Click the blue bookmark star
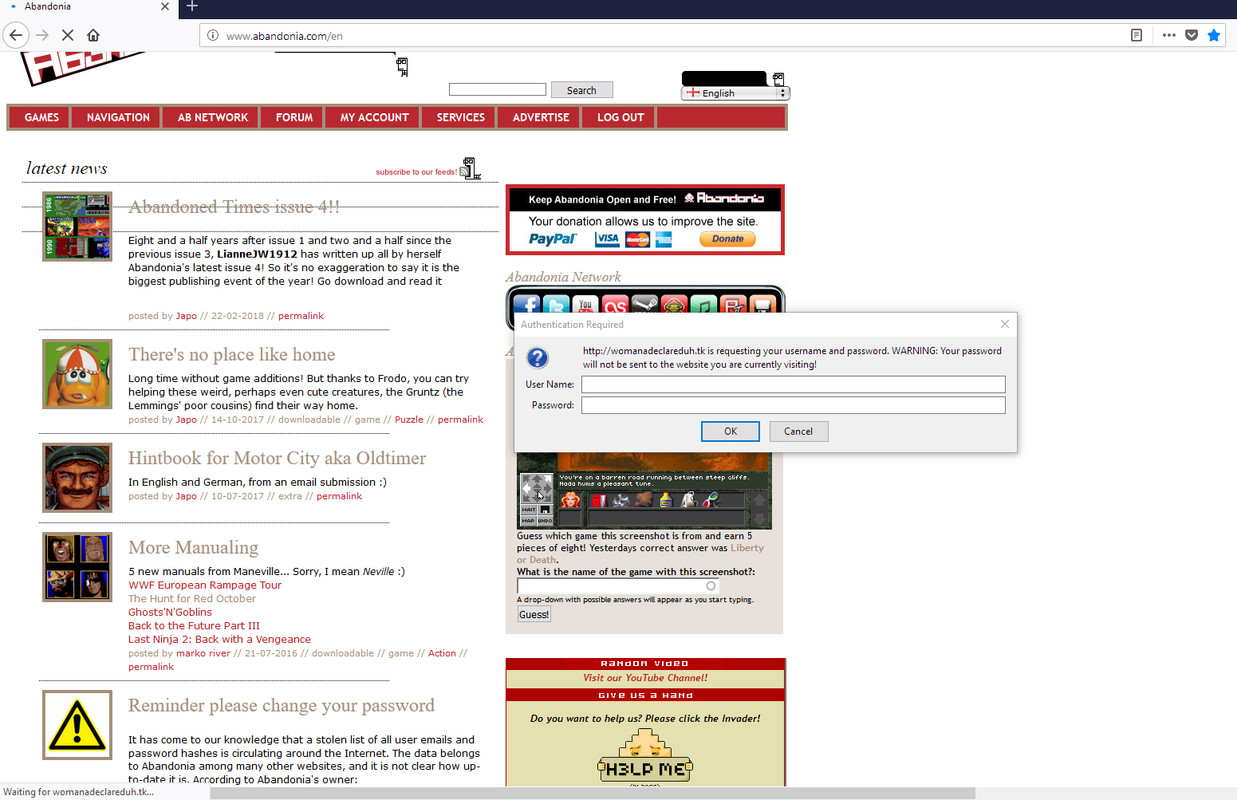 point(1214,35)
